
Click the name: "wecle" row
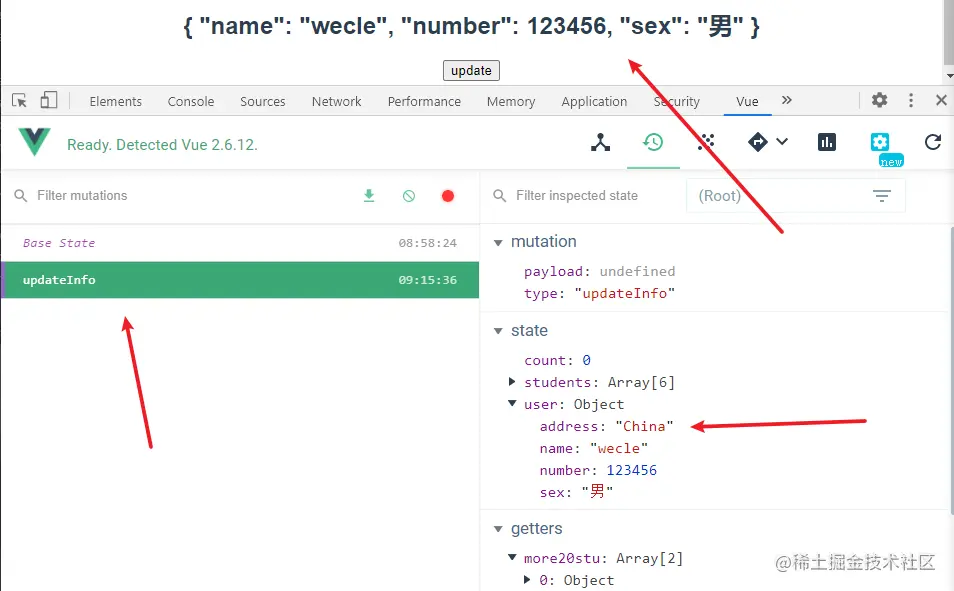594,448
